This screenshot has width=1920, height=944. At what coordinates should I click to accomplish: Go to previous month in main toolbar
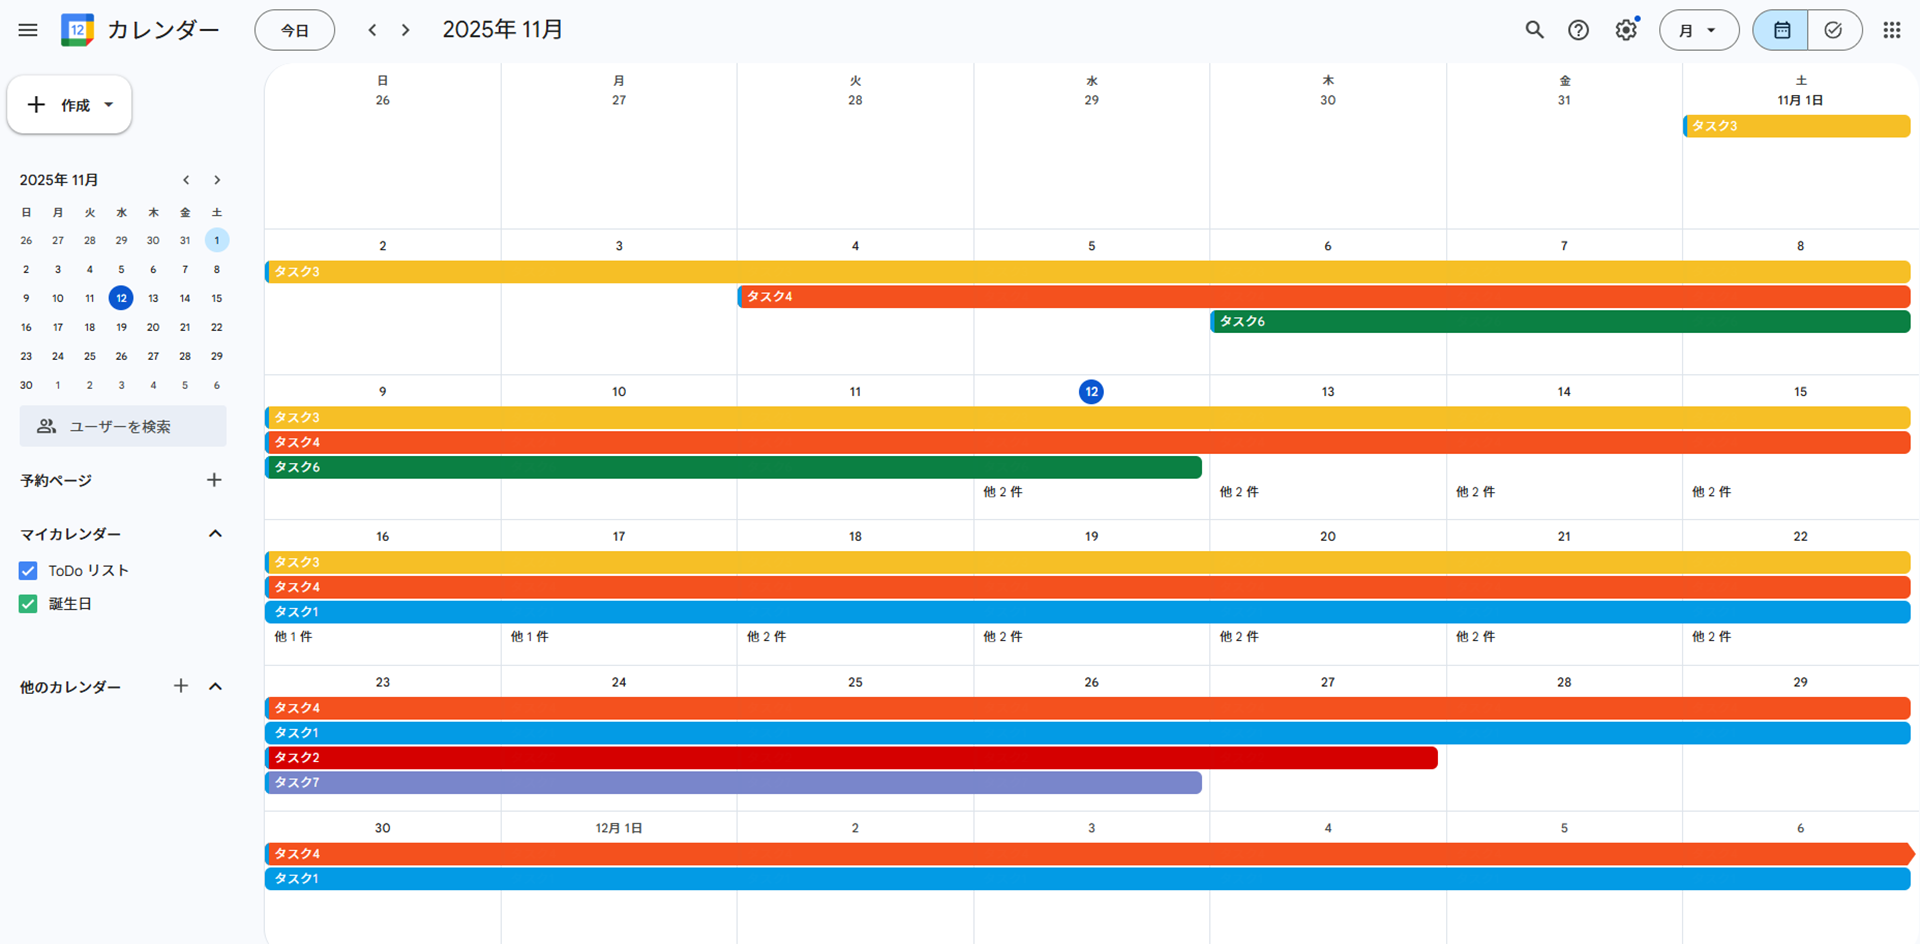[x=372, y=30]
